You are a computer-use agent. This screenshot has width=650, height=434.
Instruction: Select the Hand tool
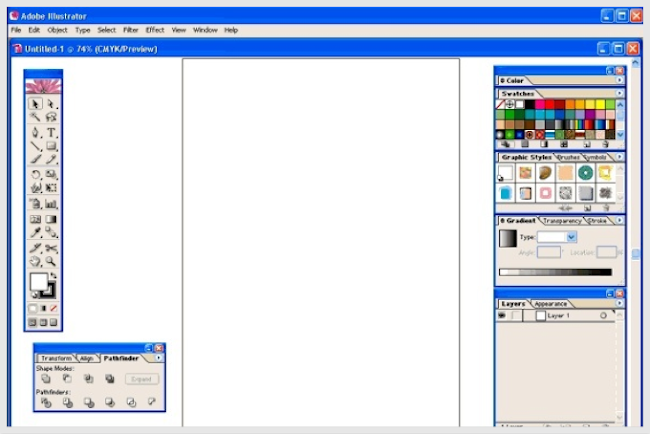35,261
